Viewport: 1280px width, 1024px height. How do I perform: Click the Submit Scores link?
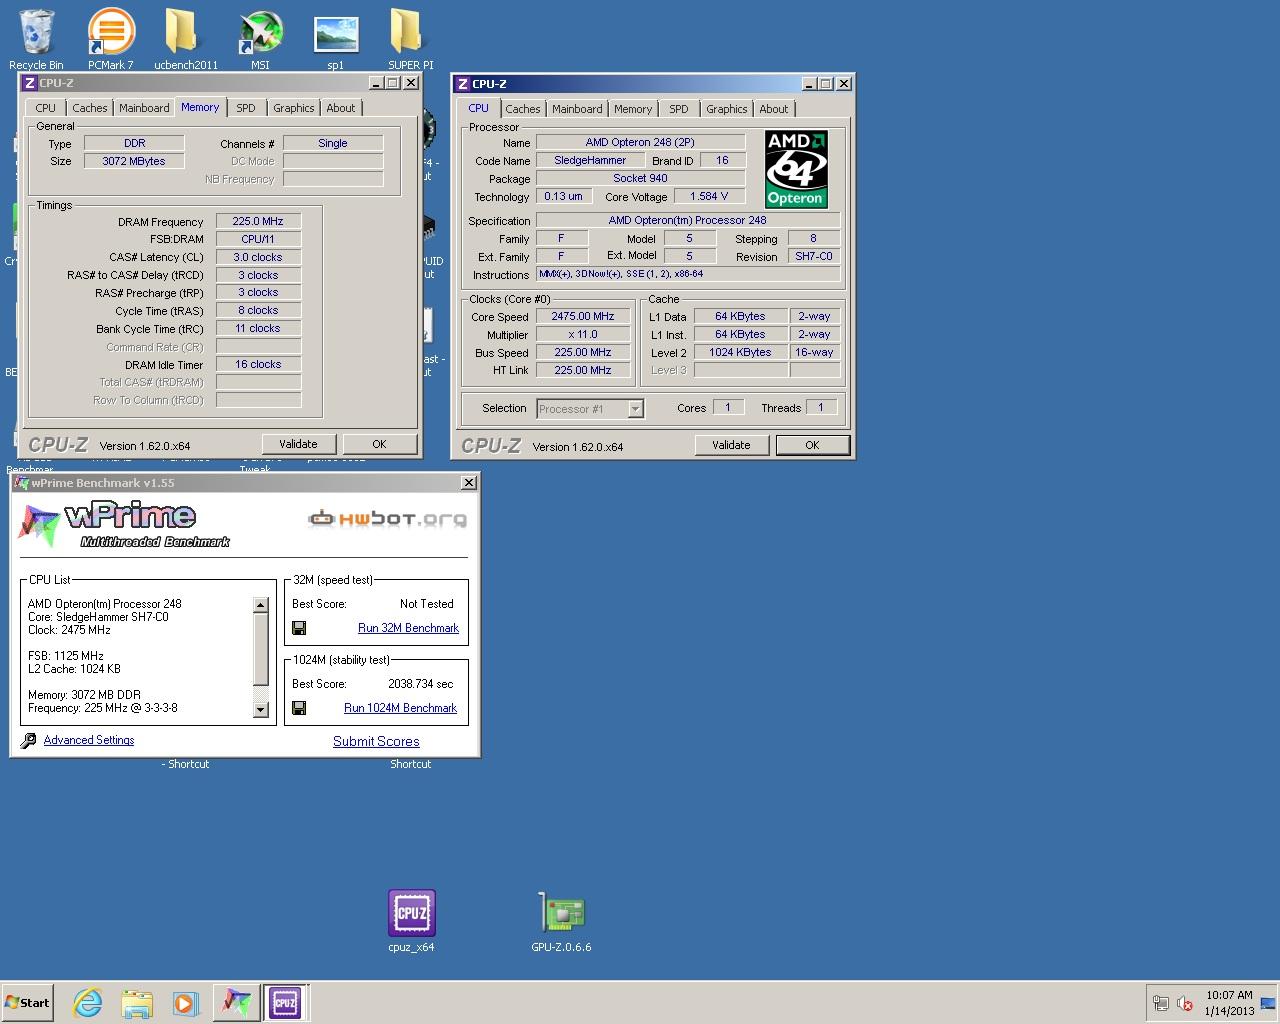pyautogui.click(x=376, y=741)
